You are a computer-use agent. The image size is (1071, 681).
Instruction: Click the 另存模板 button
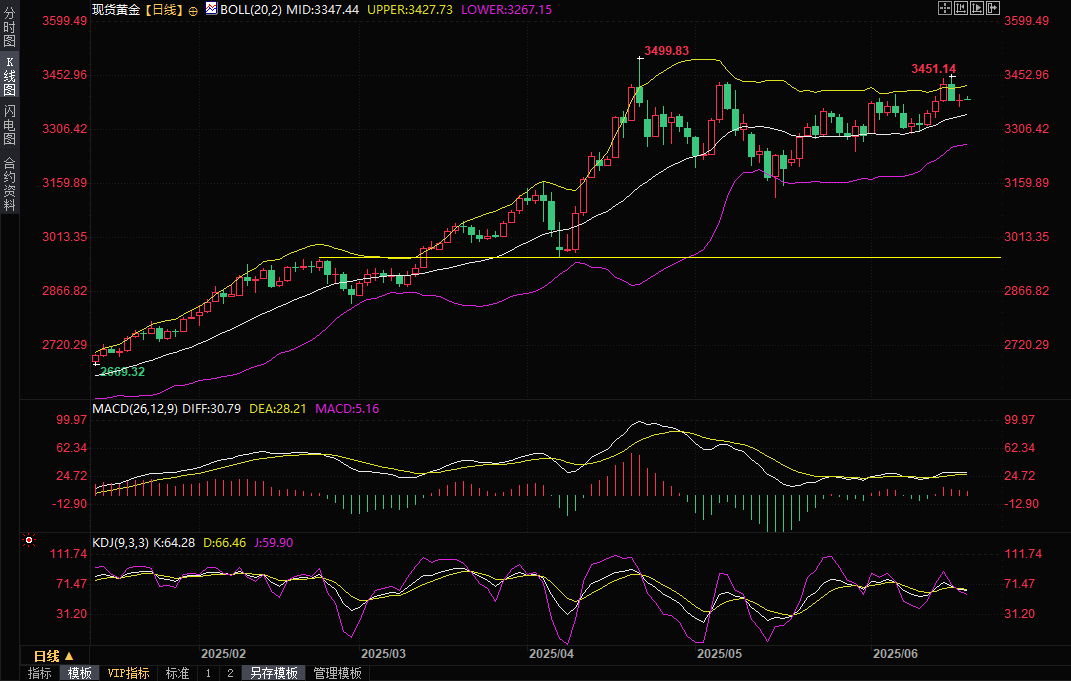[x=274, y=673]
